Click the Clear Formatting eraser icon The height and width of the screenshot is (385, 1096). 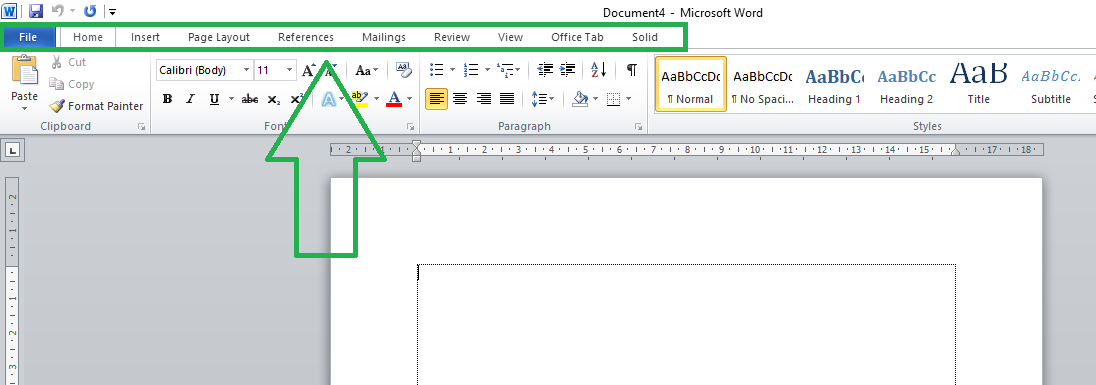(x=403, y=70)
